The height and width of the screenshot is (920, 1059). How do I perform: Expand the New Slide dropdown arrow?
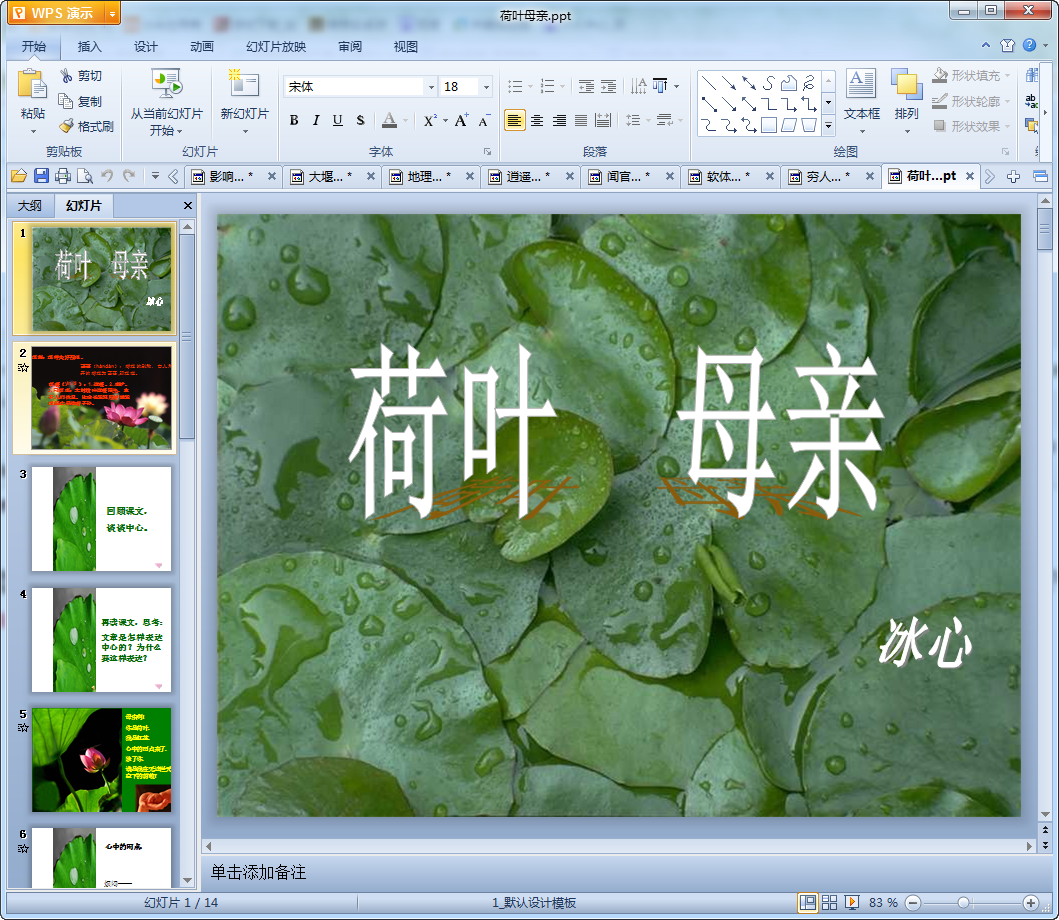244,131
